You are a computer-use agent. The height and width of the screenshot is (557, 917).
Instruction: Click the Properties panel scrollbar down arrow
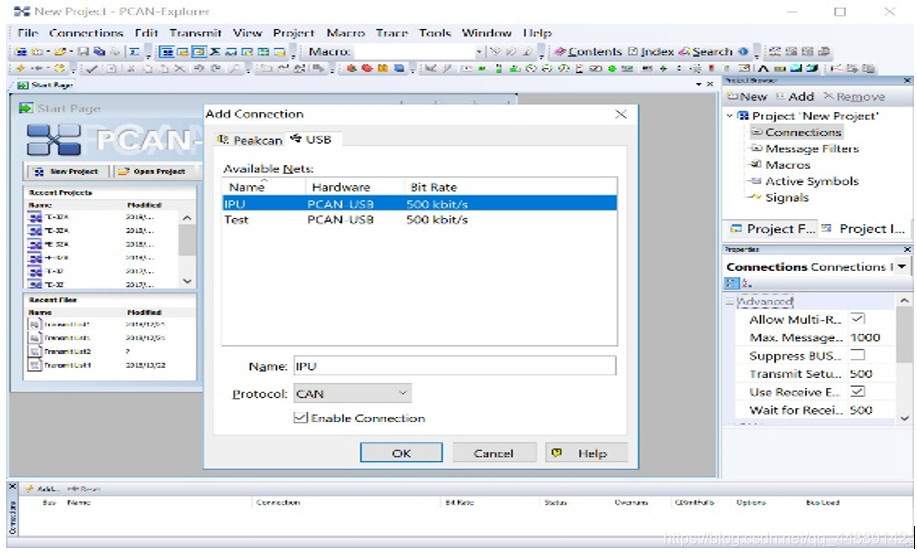(x=904, y=418)
